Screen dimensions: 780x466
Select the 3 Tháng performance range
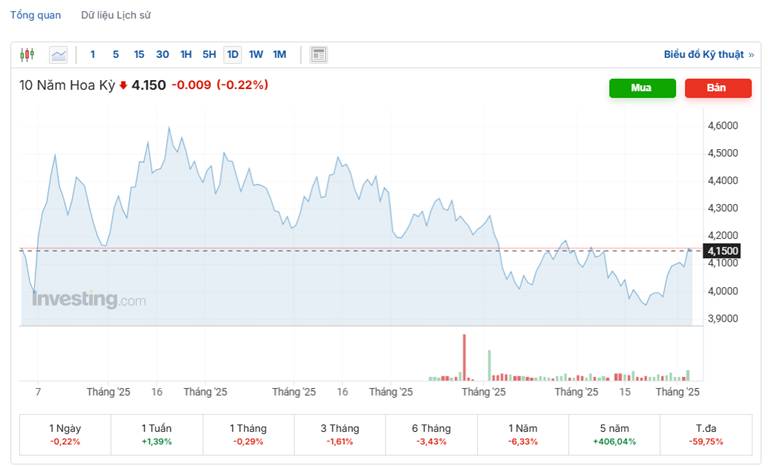pyautogui.click(x=340, y=435)
